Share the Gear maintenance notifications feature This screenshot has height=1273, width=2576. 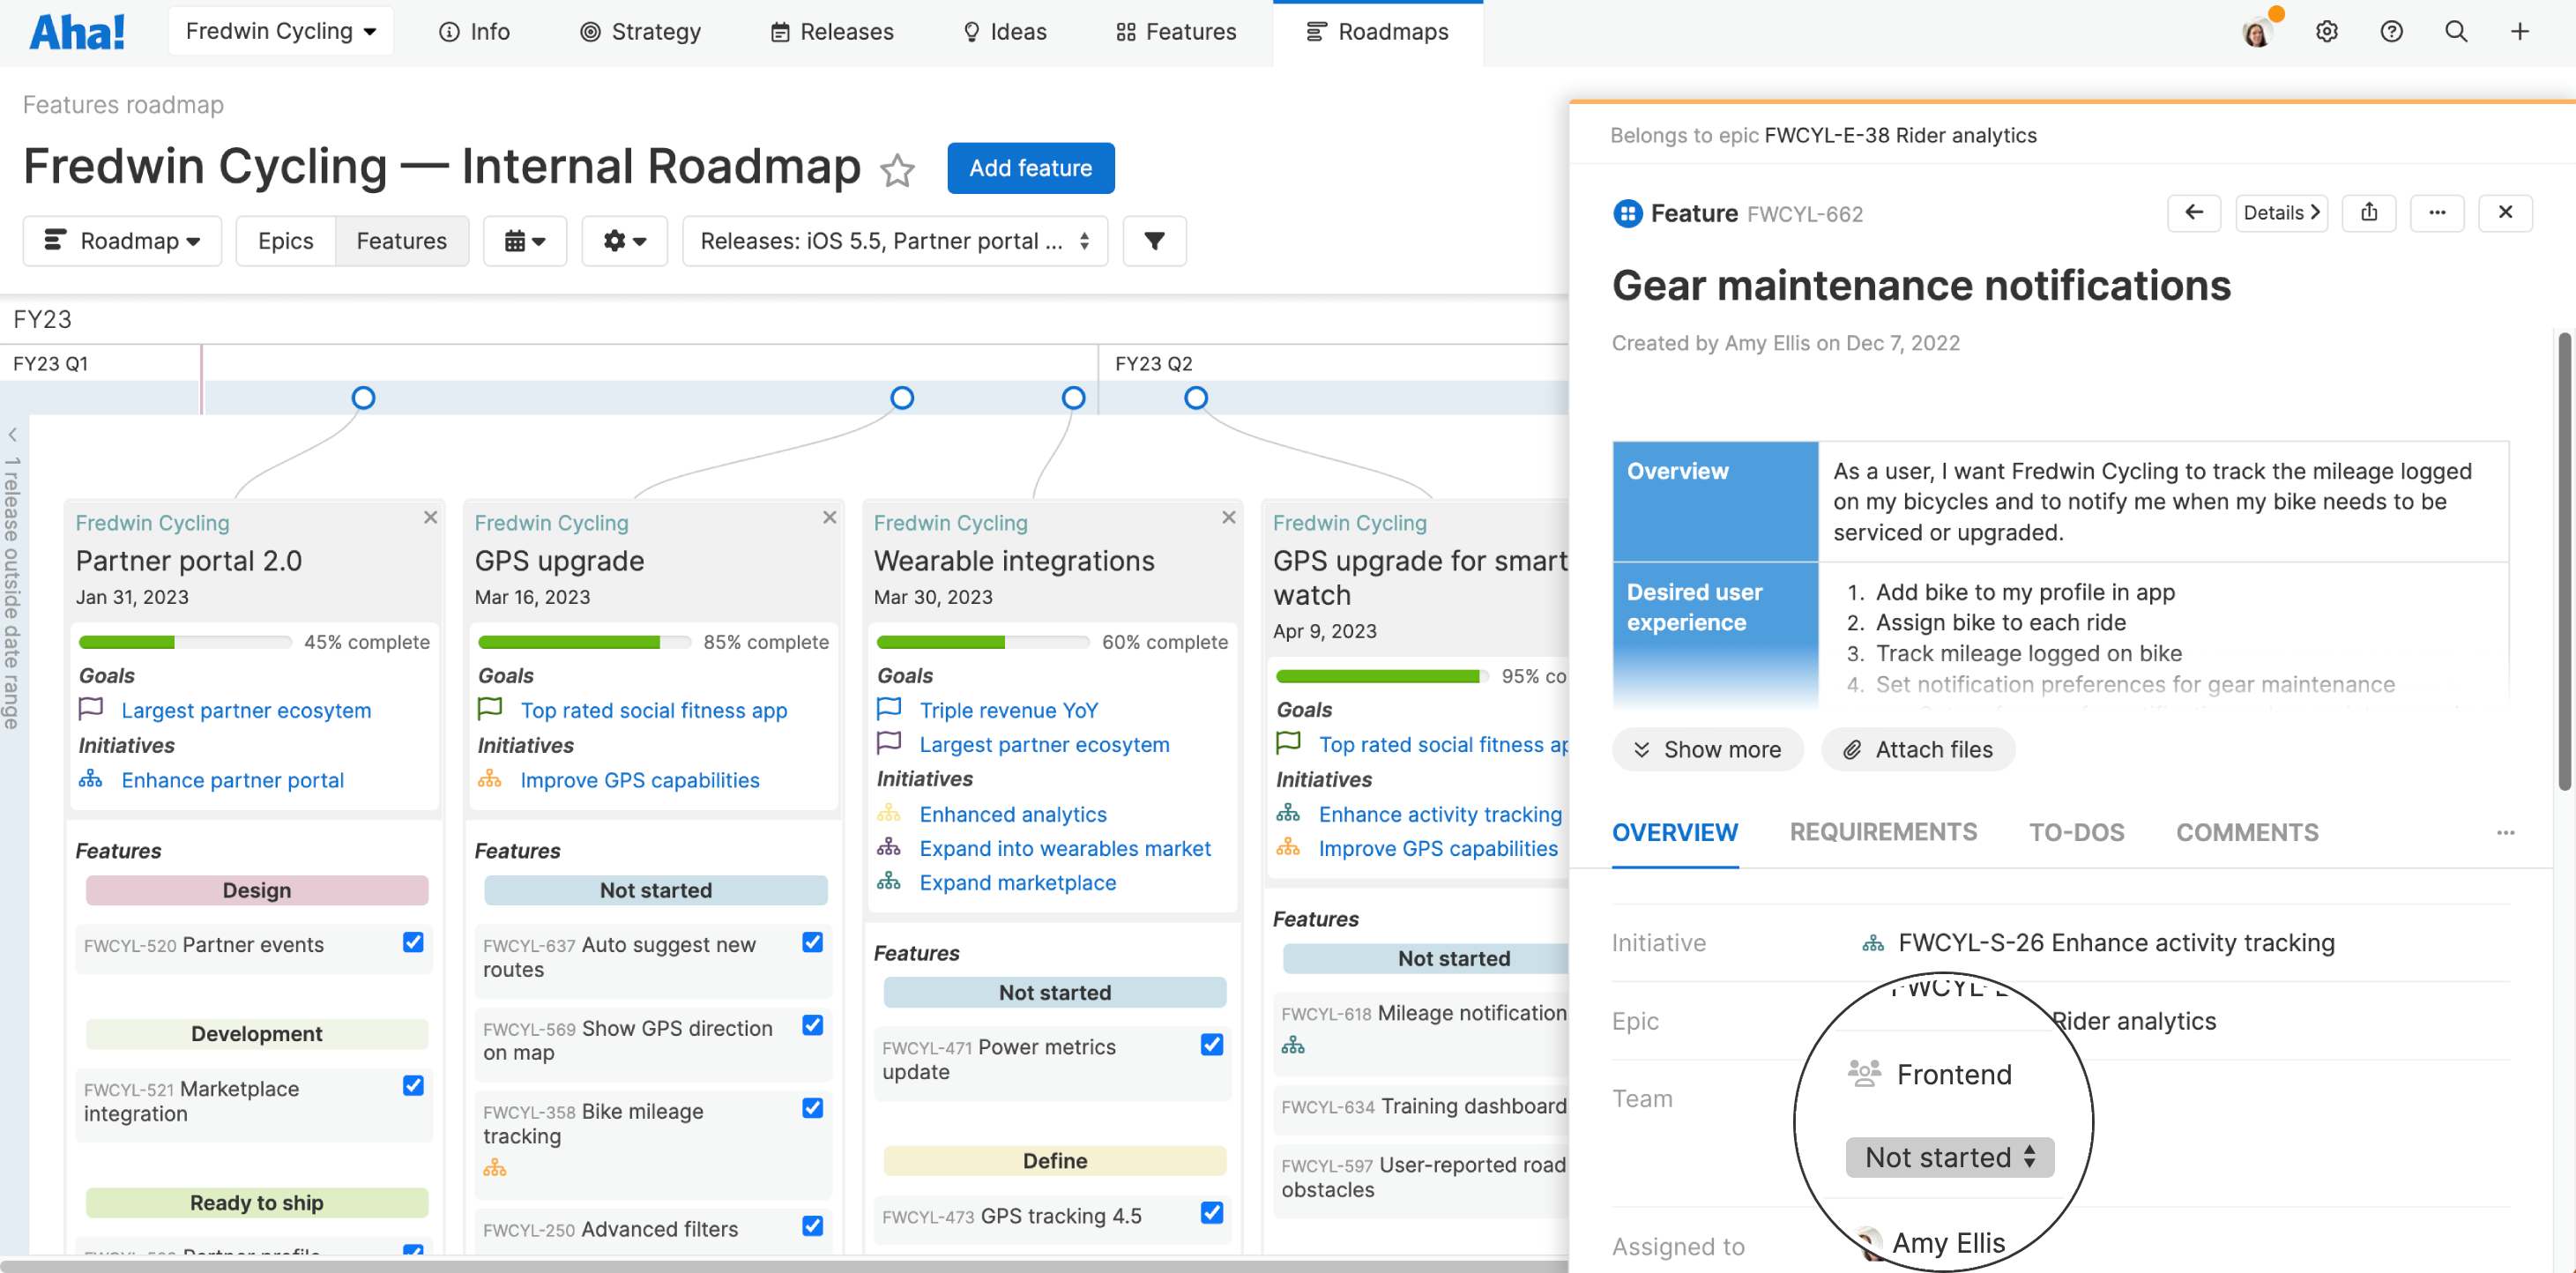click(2369, 212)
